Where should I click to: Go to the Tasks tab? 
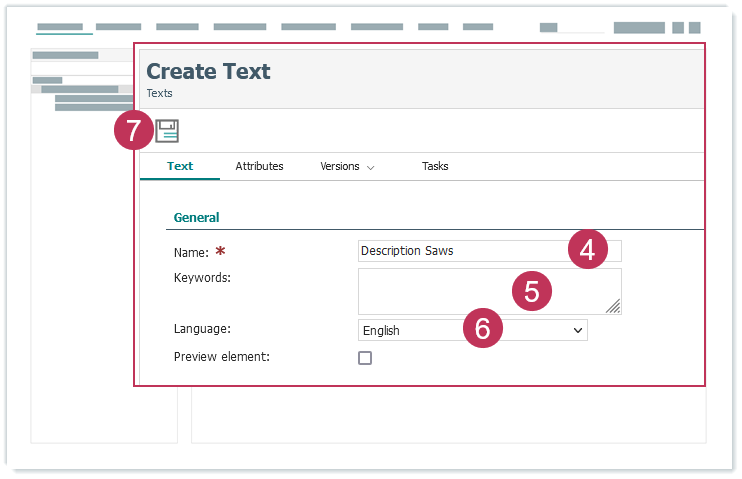tap(435, 166)
